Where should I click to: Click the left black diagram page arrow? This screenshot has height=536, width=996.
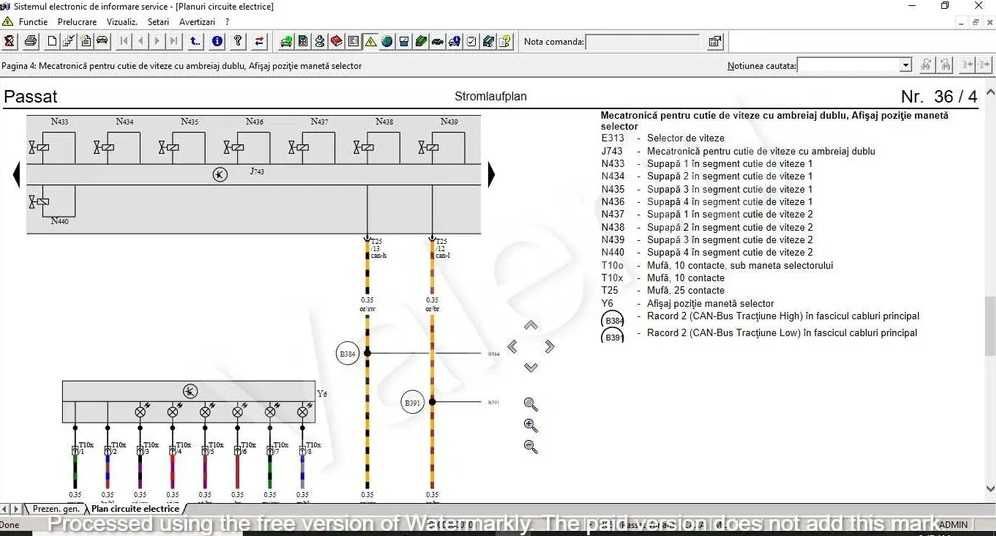click(17, 175)
